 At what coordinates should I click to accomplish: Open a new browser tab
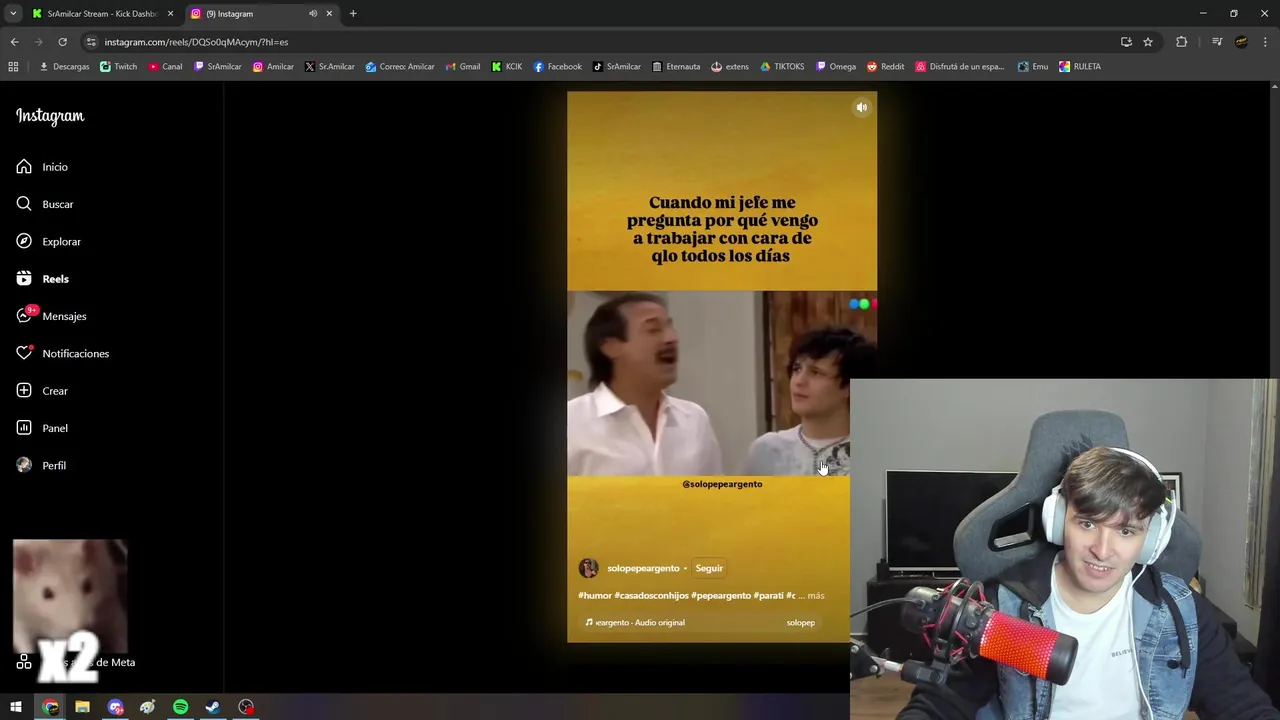[x=353, y=14]
